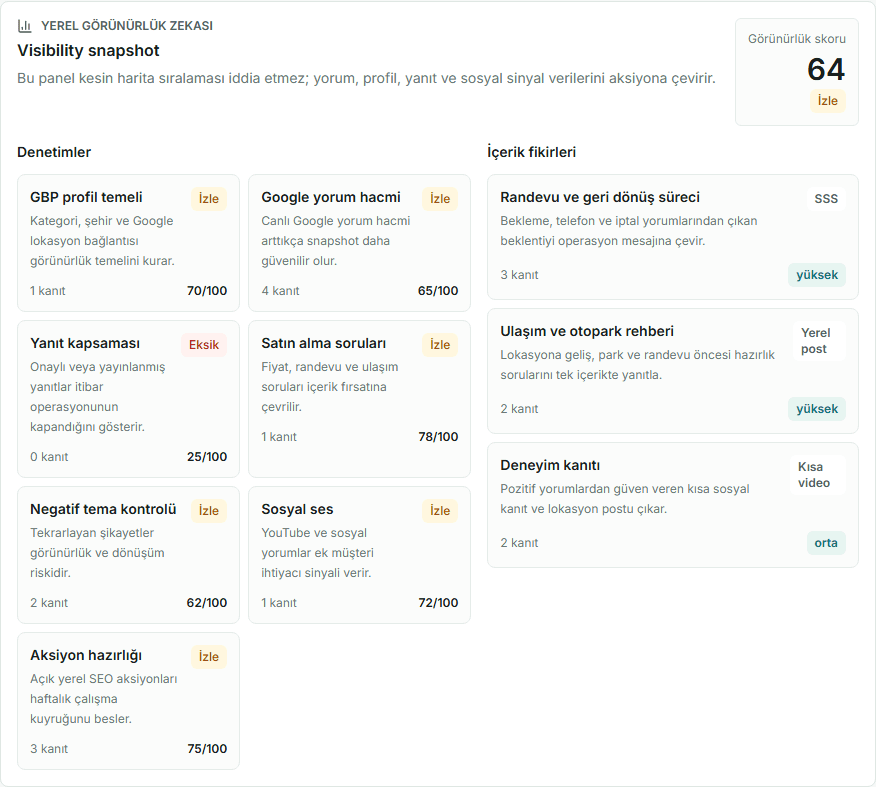Open the GBP profil temeli card title

coord(86,197)
